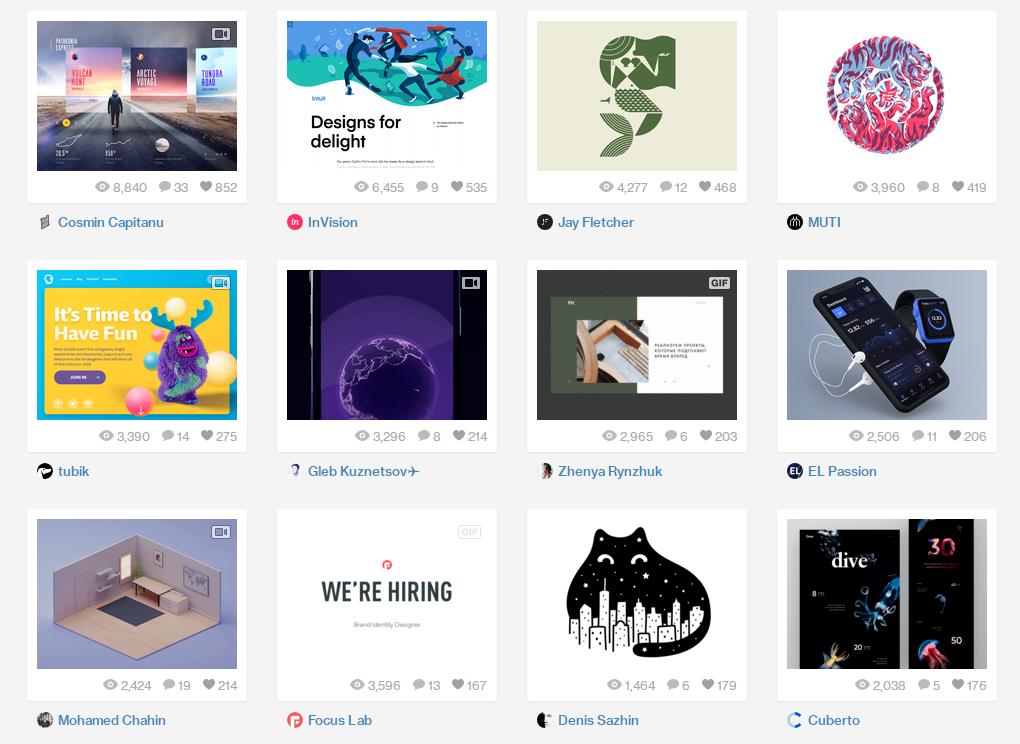Open Gleb Kuznetsov's profile link
The height and width of the screenshot is (744, 1020).
tap(364, 472)
